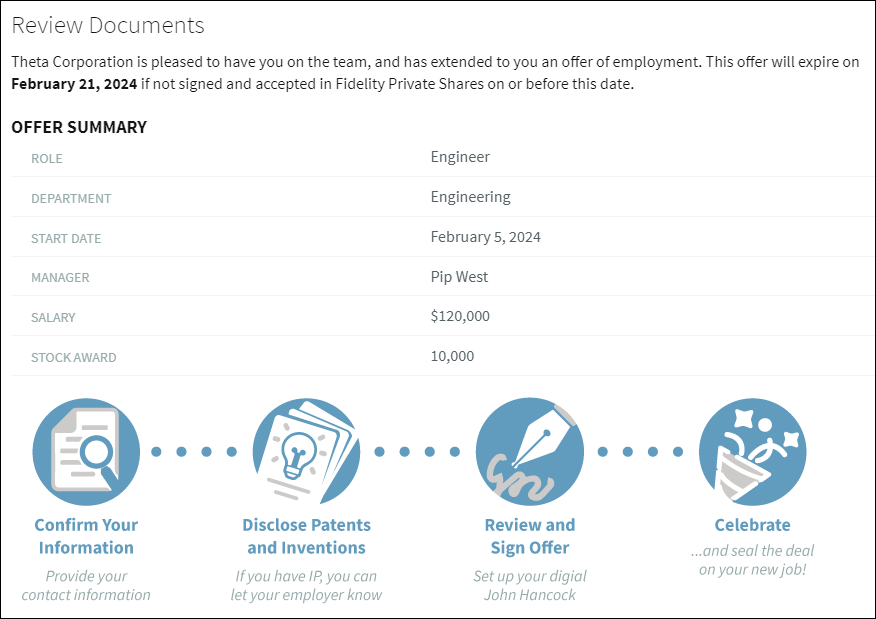This screenshot has width=876, height=619.
Task: Click manager name Pip West
Action: pos(459,277)
